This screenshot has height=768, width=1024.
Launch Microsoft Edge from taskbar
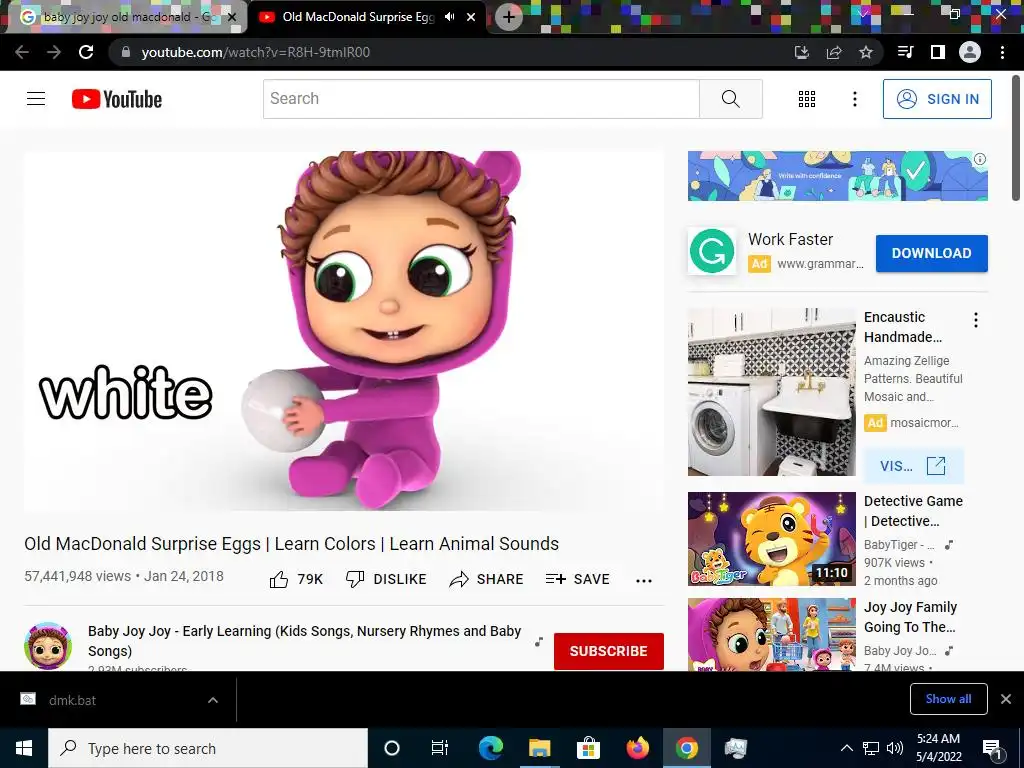(491, 748)
